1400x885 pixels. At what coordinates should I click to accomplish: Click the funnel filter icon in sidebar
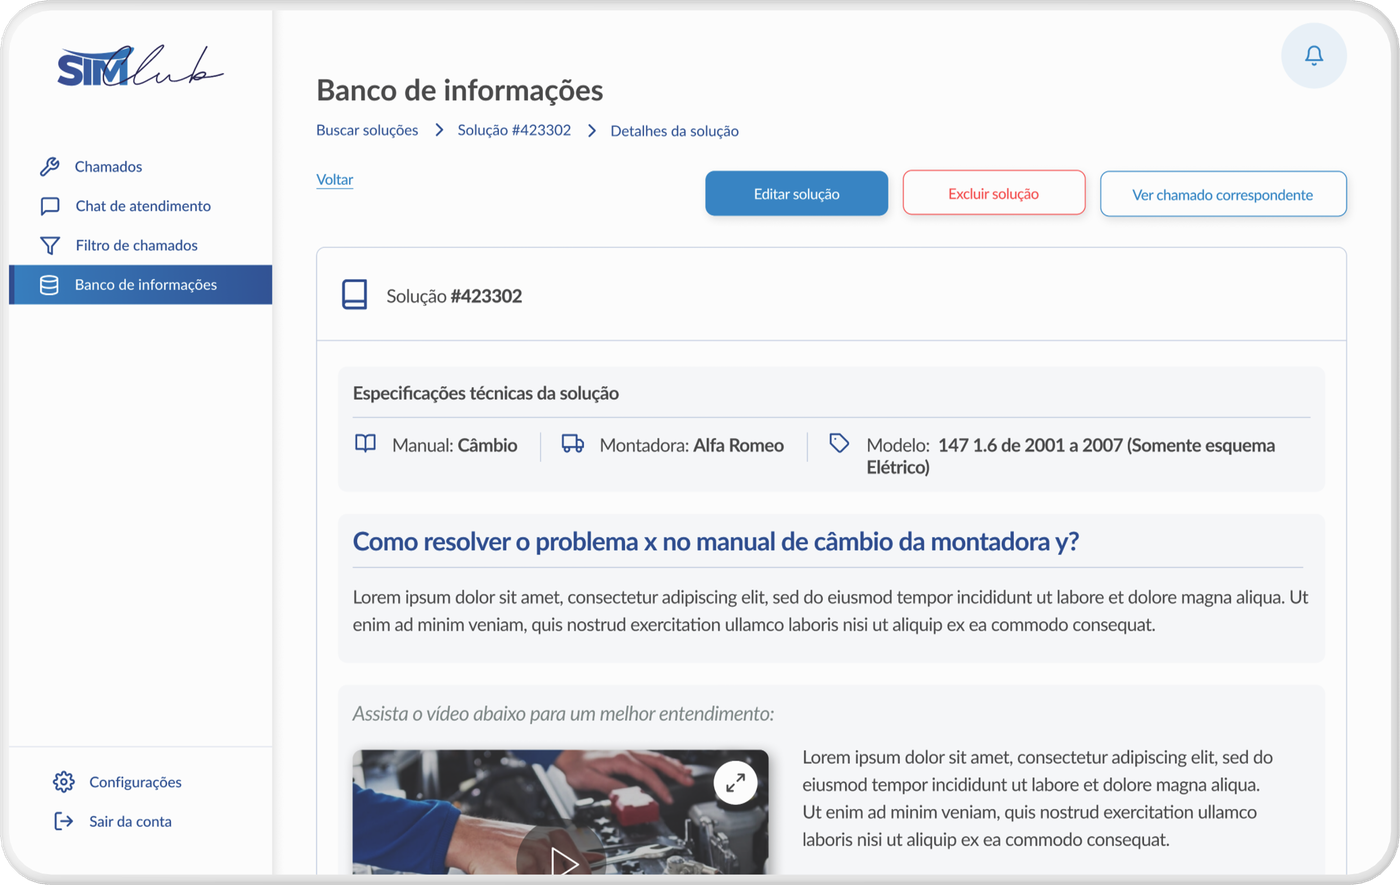50,245
